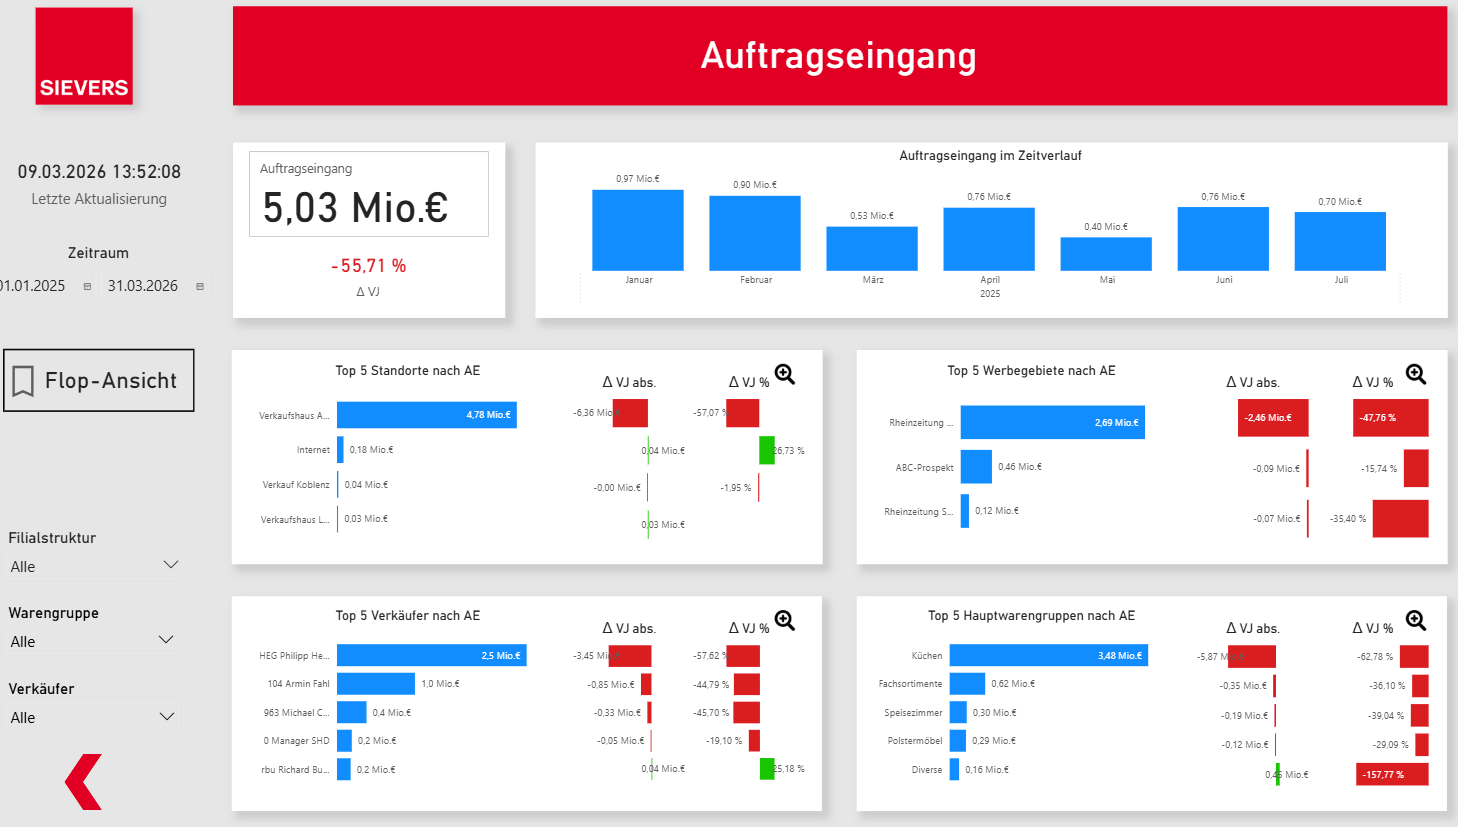Screen dimensions: 1458x827
Task: Select the HEG Philipp 2,5 Mio.€ bar
Action: pos(432,656)
